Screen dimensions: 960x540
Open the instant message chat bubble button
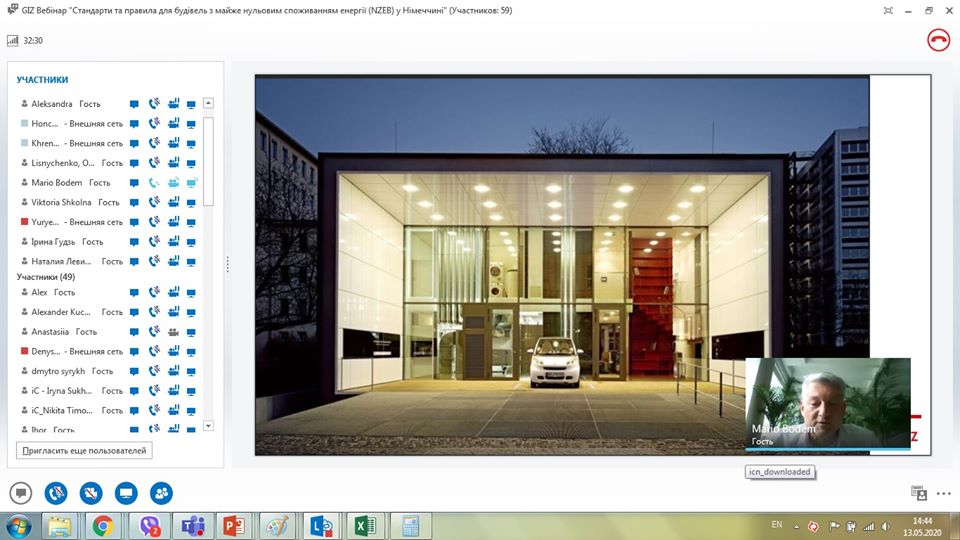pyautogui.click(x=21, y=493)
